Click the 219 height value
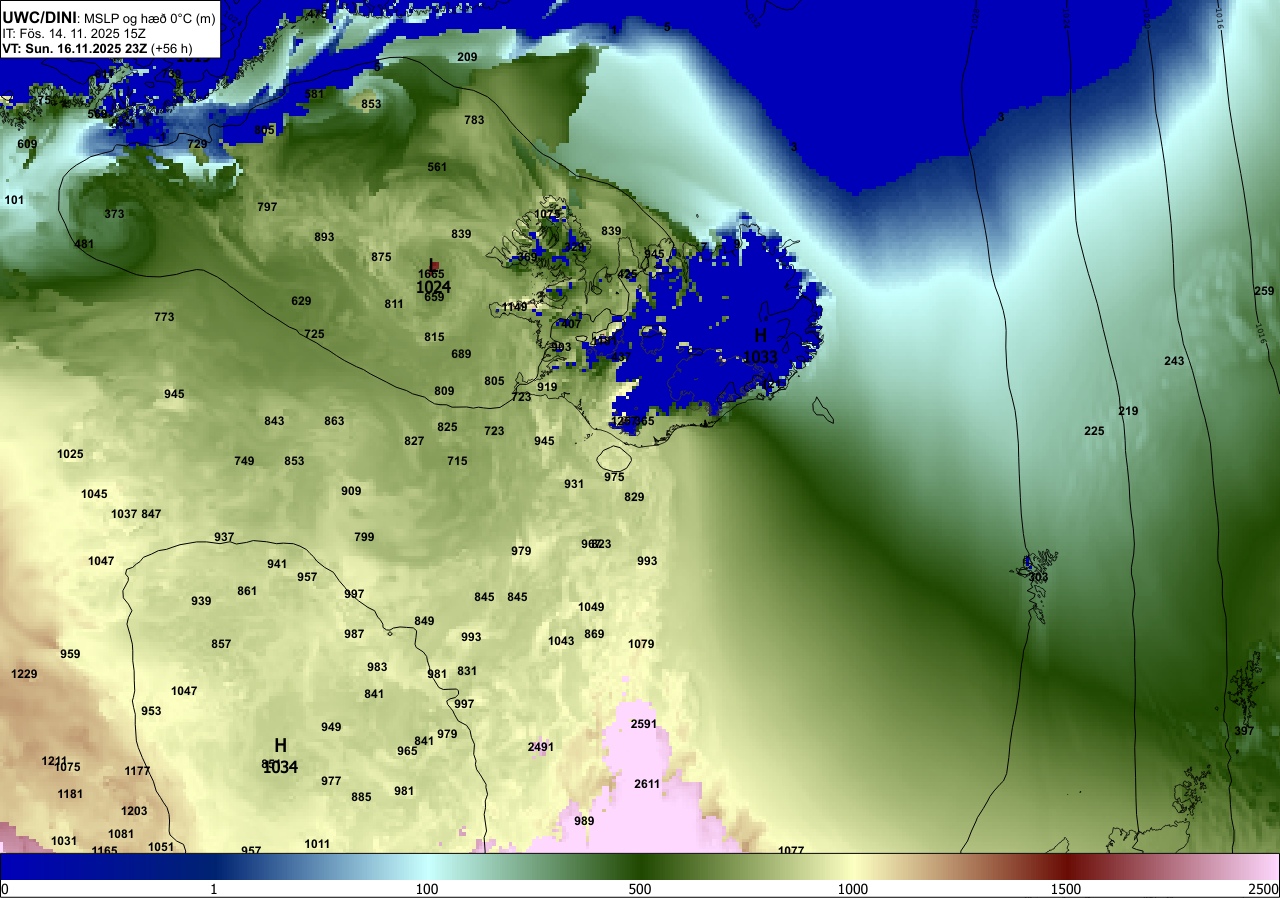The height and width of the screenshot is (898, 1280). pos(1128,411)
